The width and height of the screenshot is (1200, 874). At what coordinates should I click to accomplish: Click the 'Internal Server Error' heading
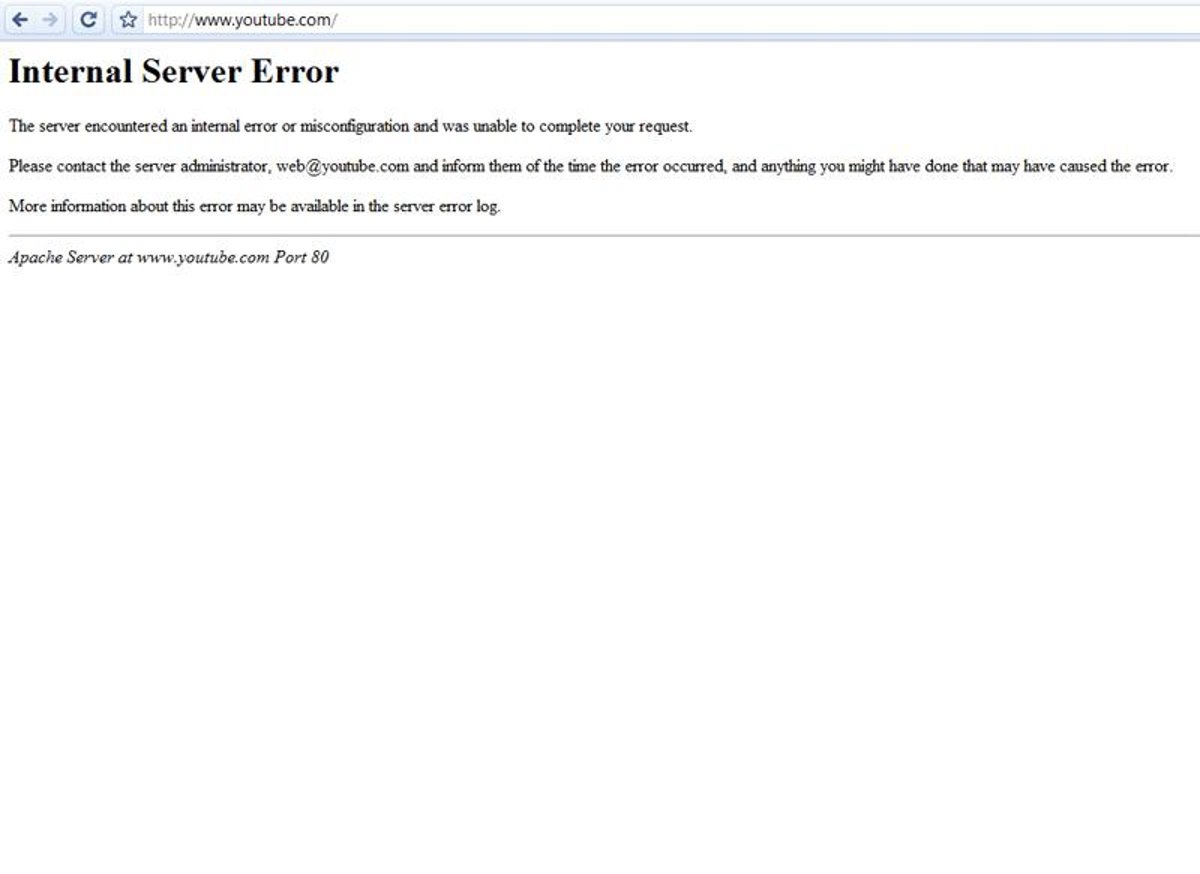pyautogui.click(x=173, y=72)
